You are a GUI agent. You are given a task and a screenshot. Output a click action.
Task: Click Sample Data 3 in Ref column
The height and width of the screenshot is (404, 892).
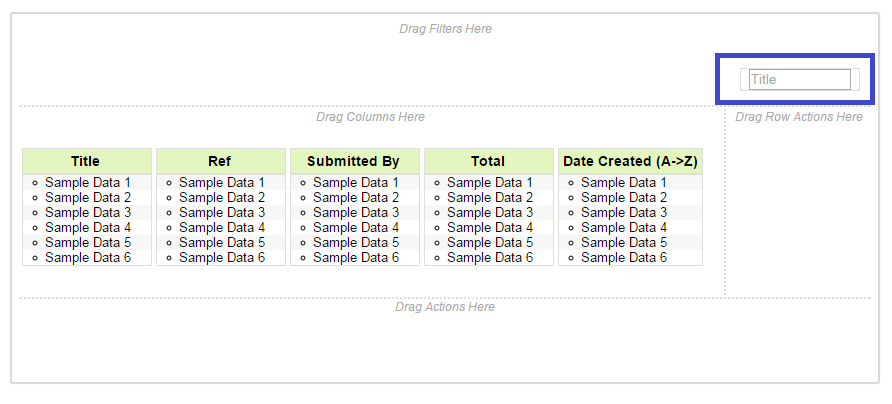(x=222, y=212)
